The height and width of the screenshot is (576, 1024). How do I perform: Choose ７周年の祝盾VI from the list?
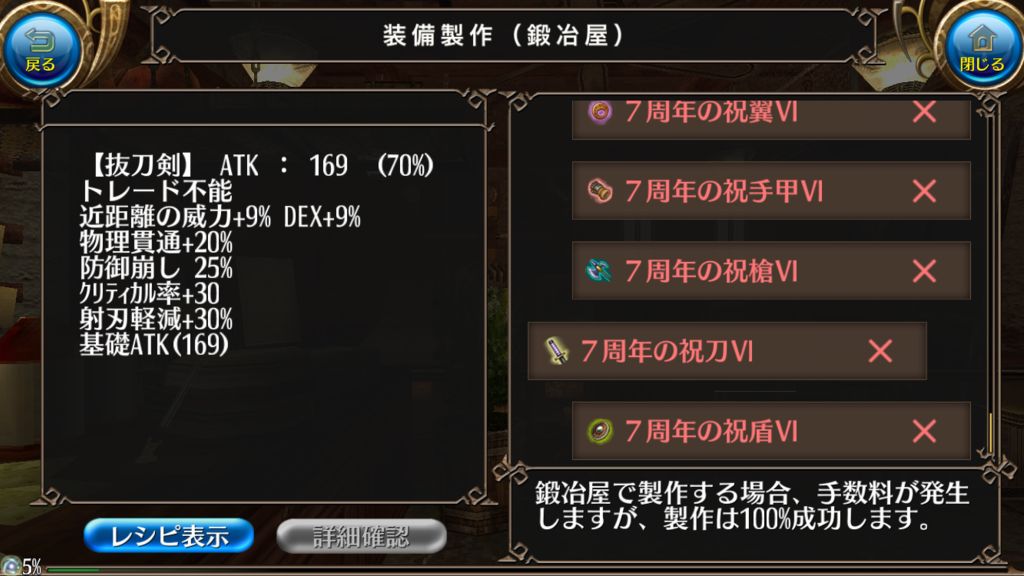(x=771, y=431)
